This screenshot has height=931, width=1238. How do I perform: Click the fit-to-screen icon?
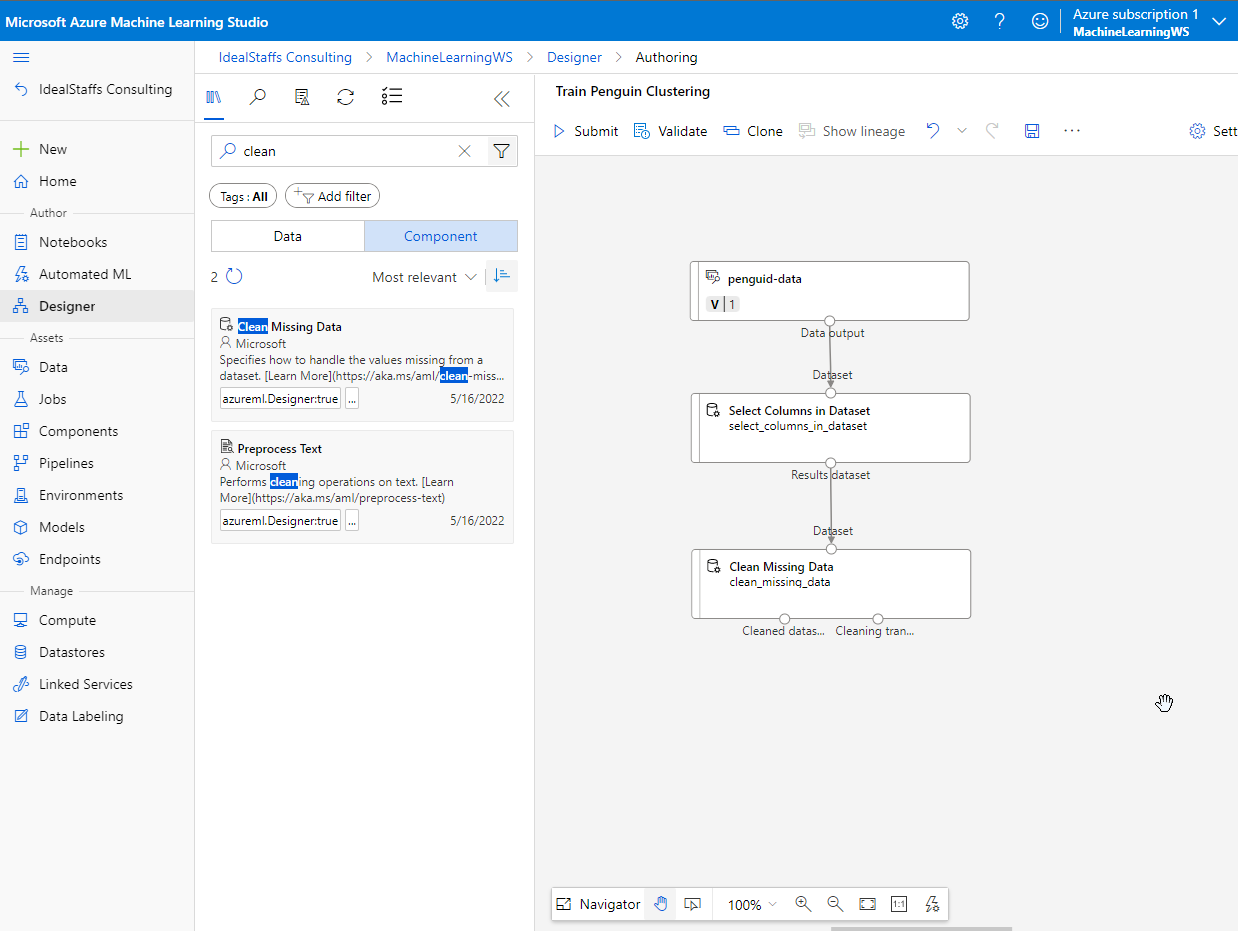pos(867,904)
